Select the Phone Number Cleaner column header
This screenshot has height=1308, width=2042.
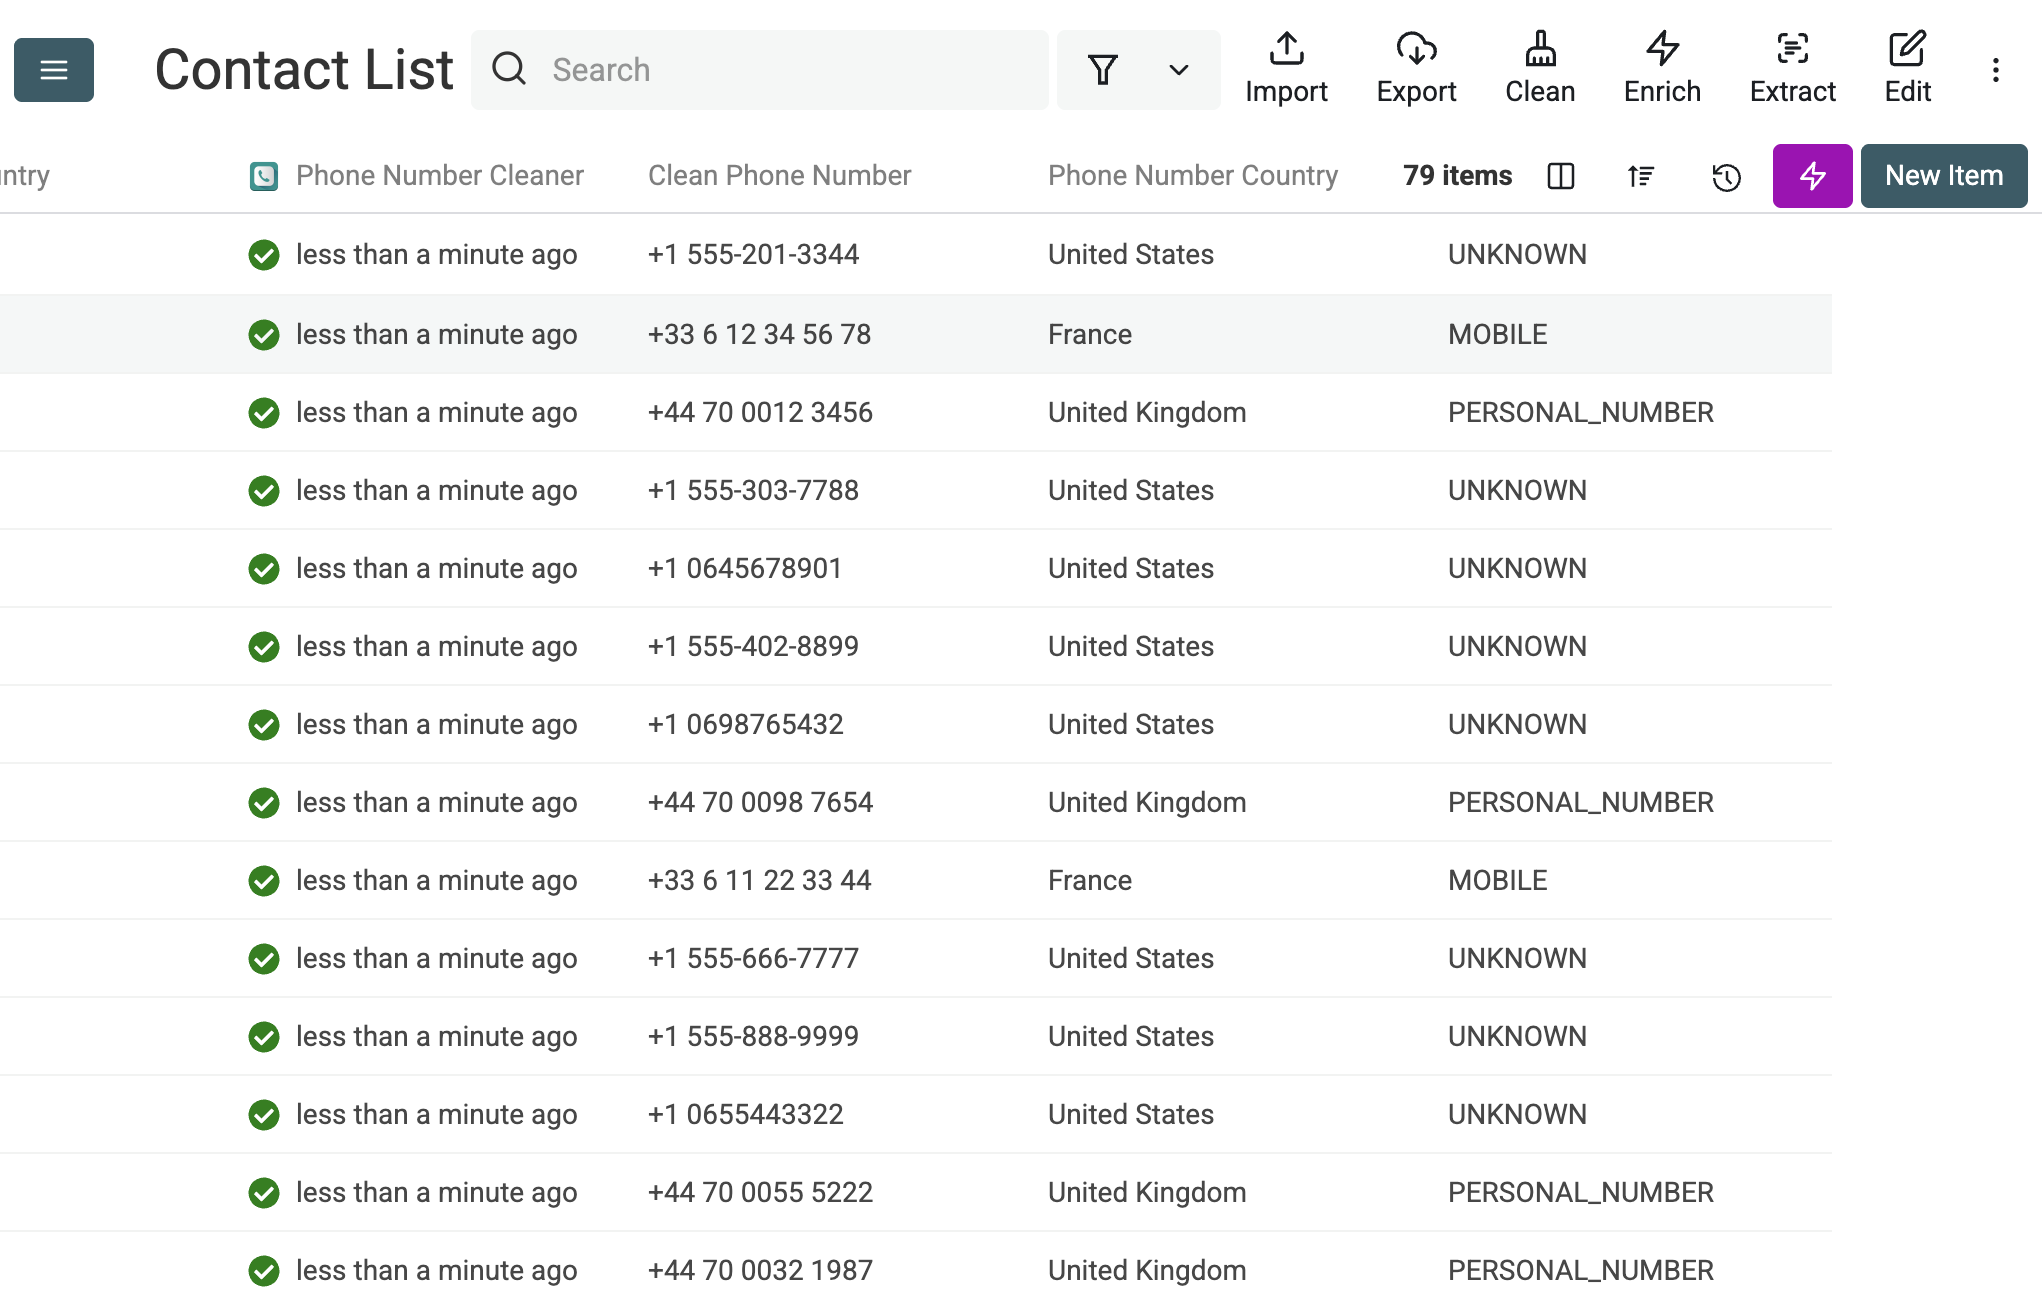pos(439,176)
